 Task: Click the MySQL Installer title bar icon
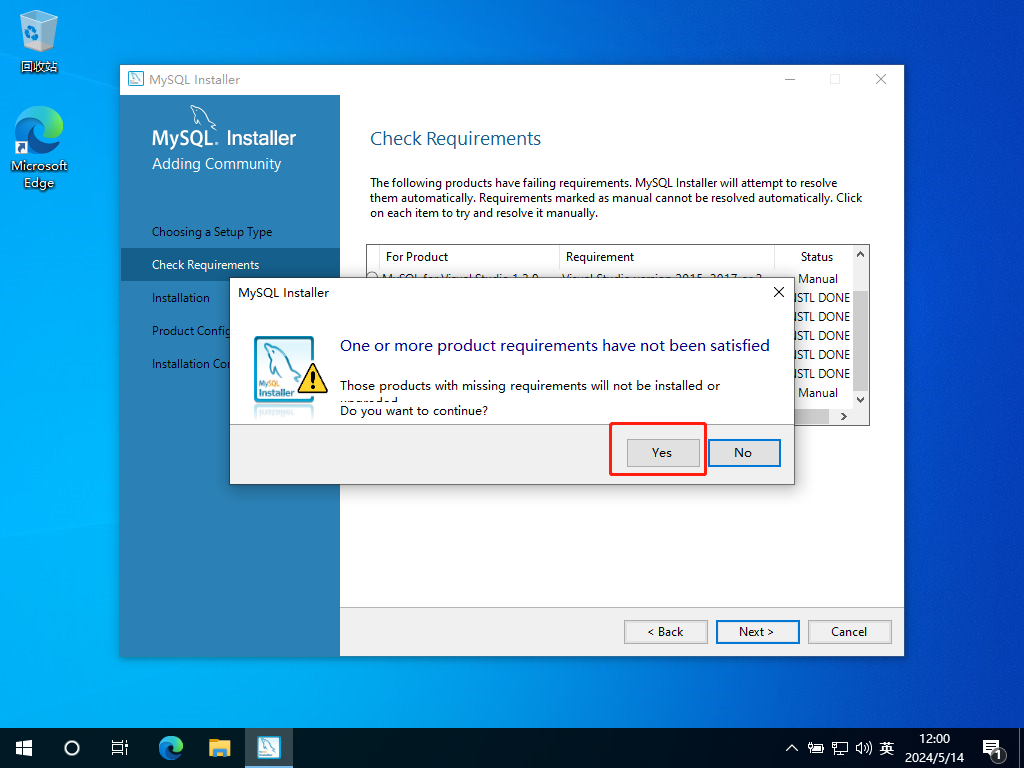135,79
